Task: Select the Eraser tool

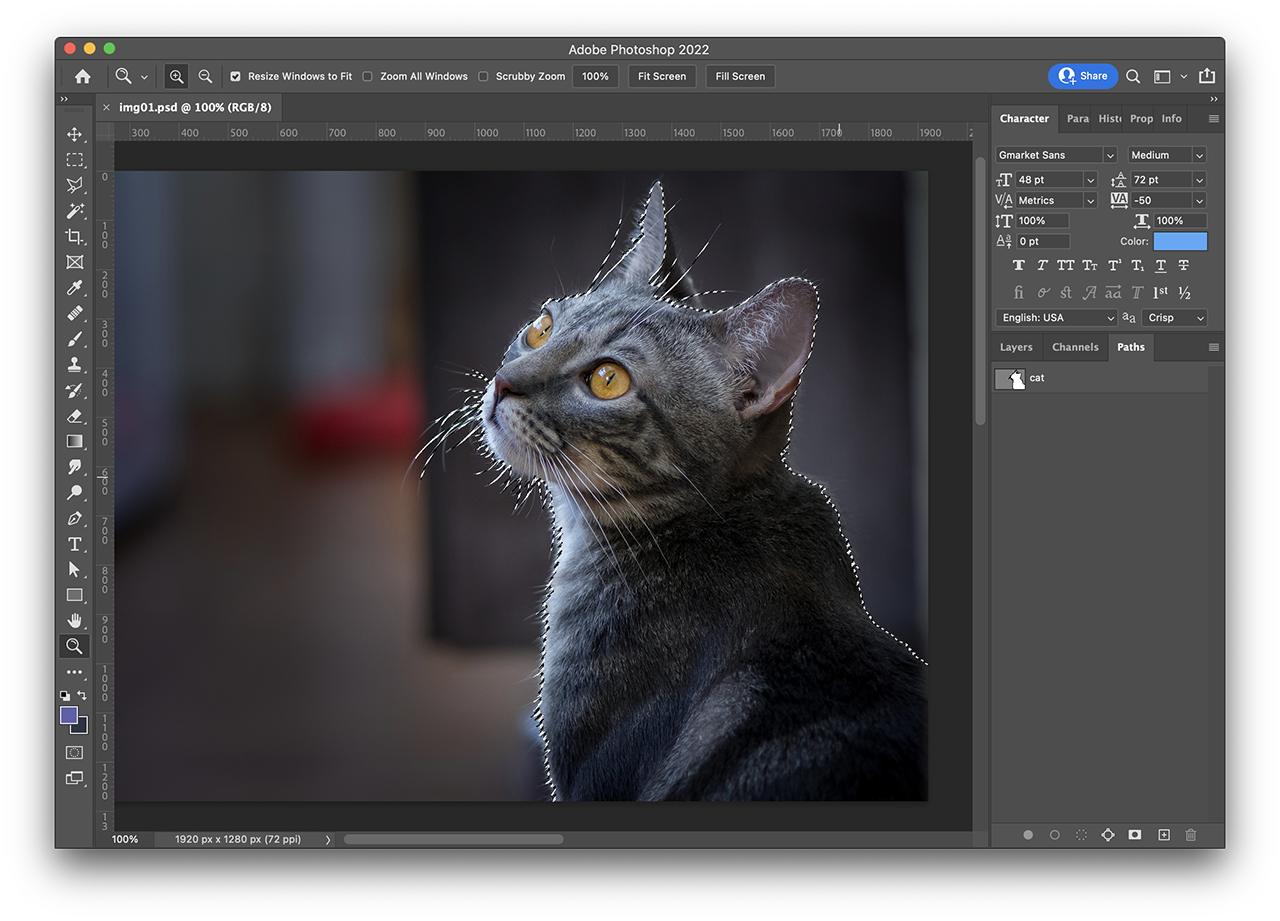Action: [x=74, y=416]
